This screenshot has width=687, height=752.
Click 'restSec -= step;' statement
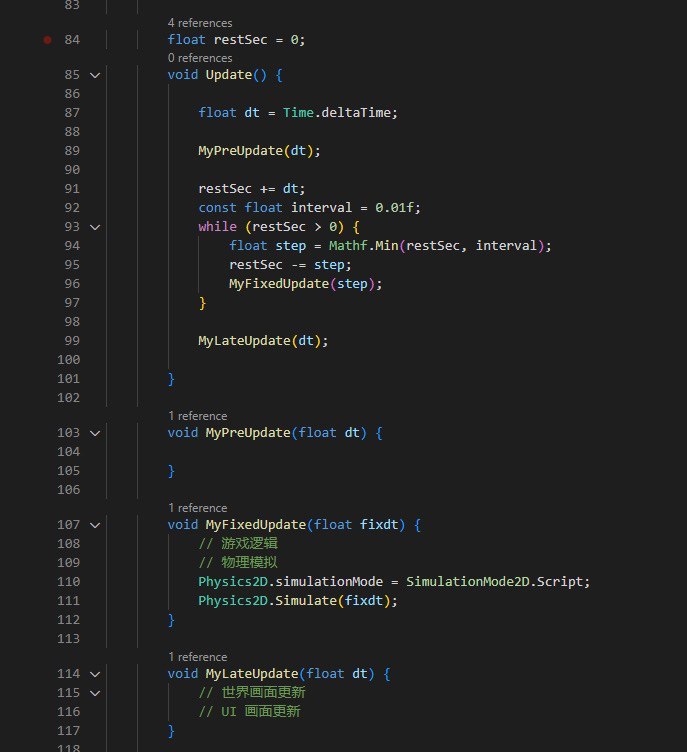pos(290,265)
